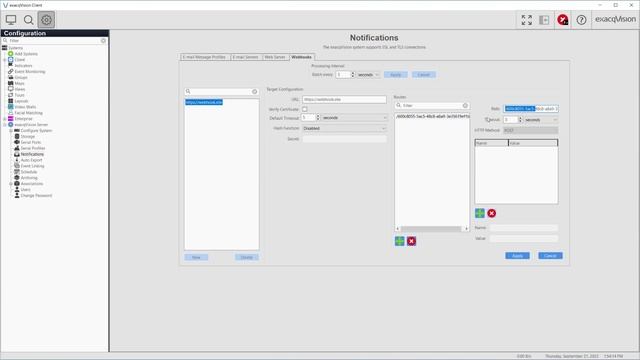
Task: Remove header with round red X
Action: 491,213
